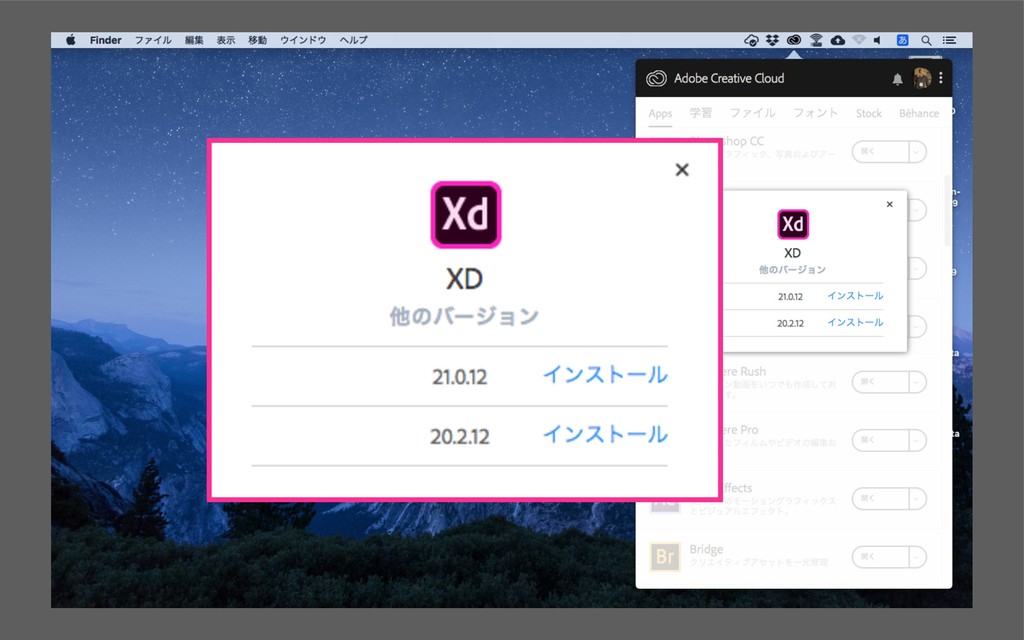Open Spotlight search magnifier icon

coord(926,40)
